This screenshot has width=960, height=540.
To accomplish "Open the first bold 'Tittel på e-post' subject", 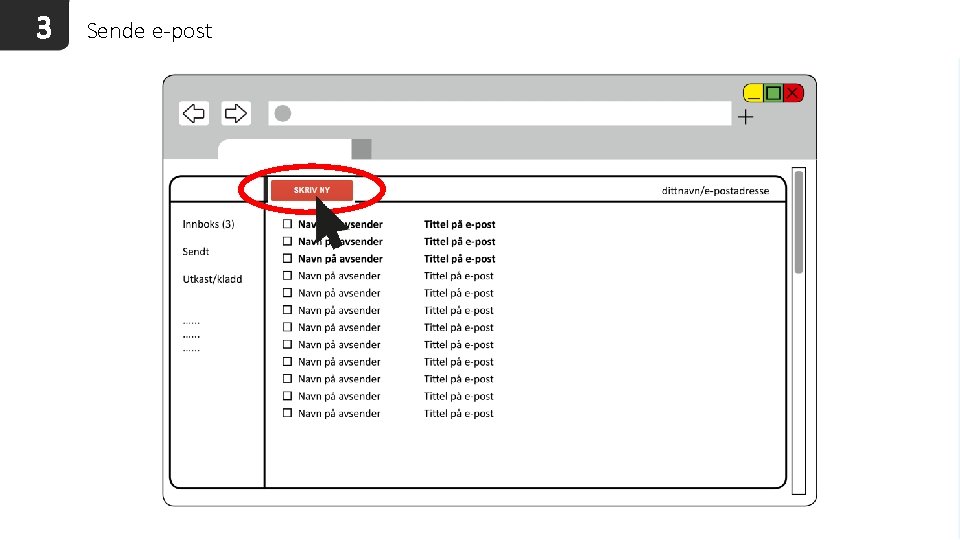I will (x=459, y=225).
